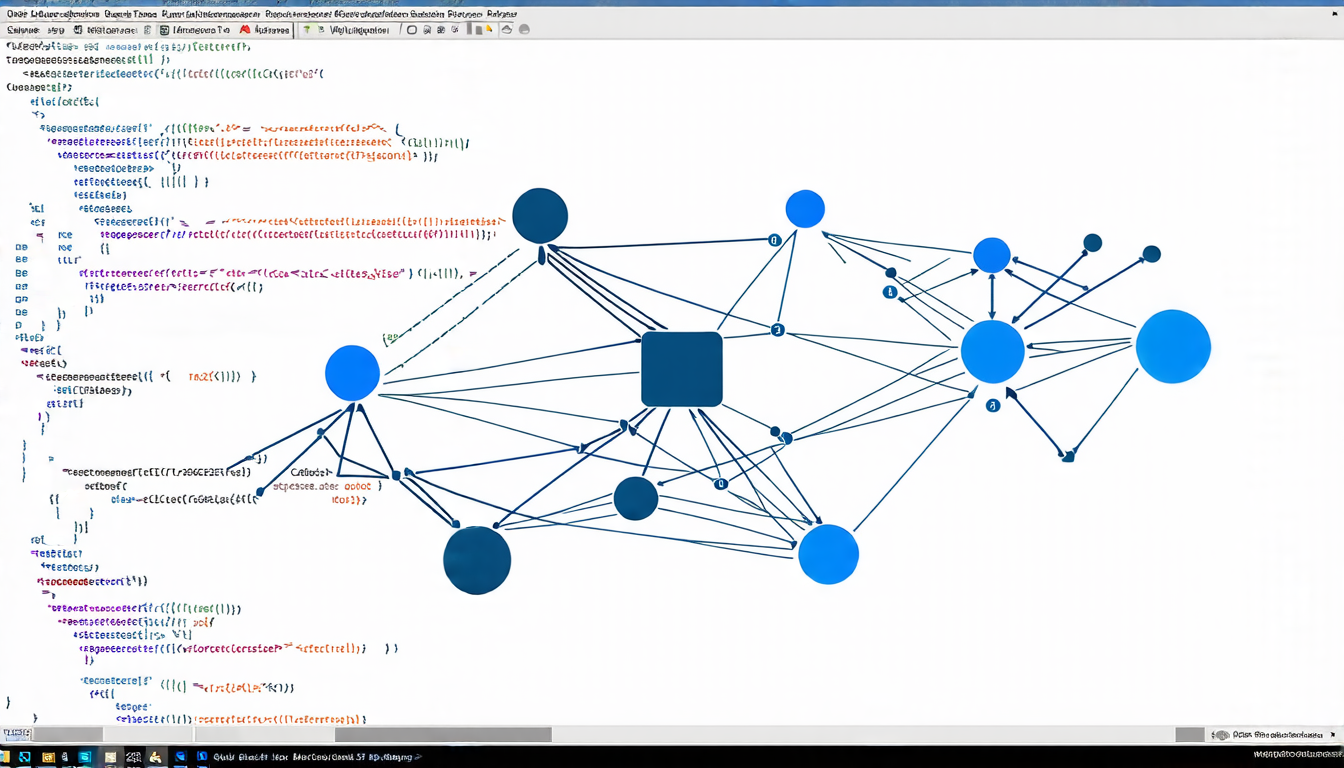Click the yellow marker icon in the toolbar
This screenshot has height=768, width=1344.
[x=489, y=30]
